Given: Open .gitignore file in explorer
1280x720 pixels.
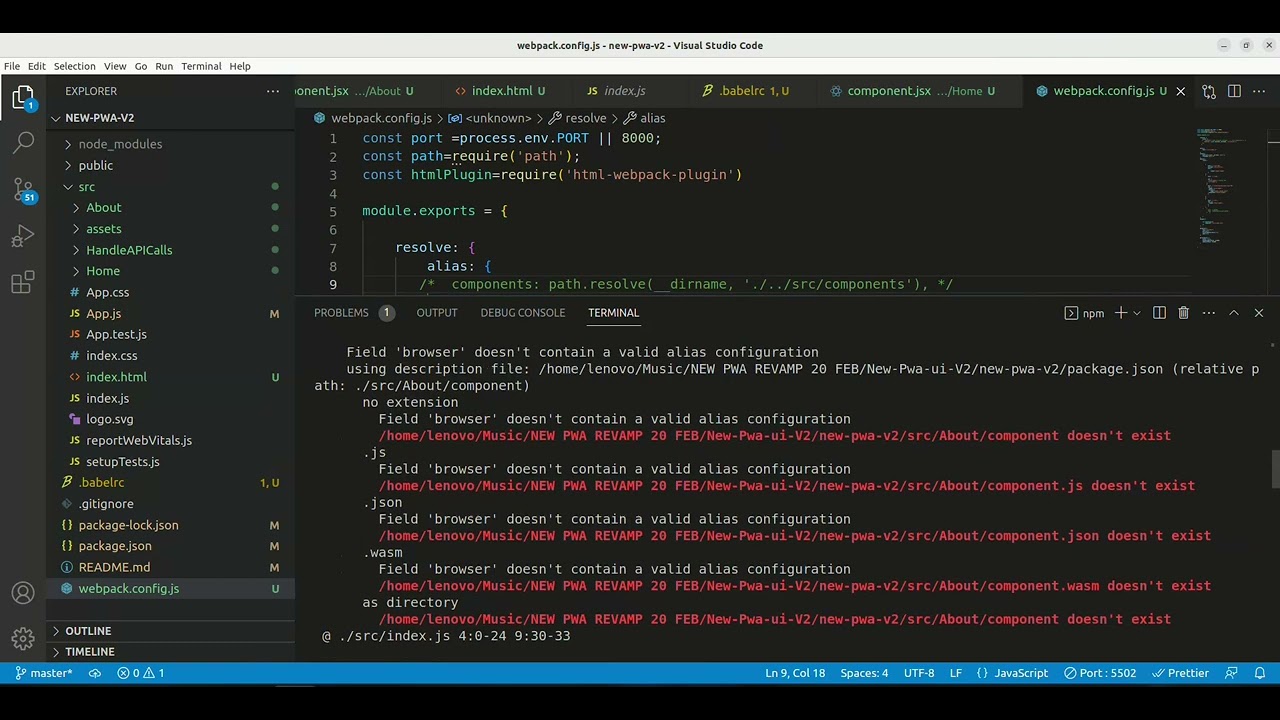Looking at the screenshot, I should pyautogui.click(x=170, y=504).
